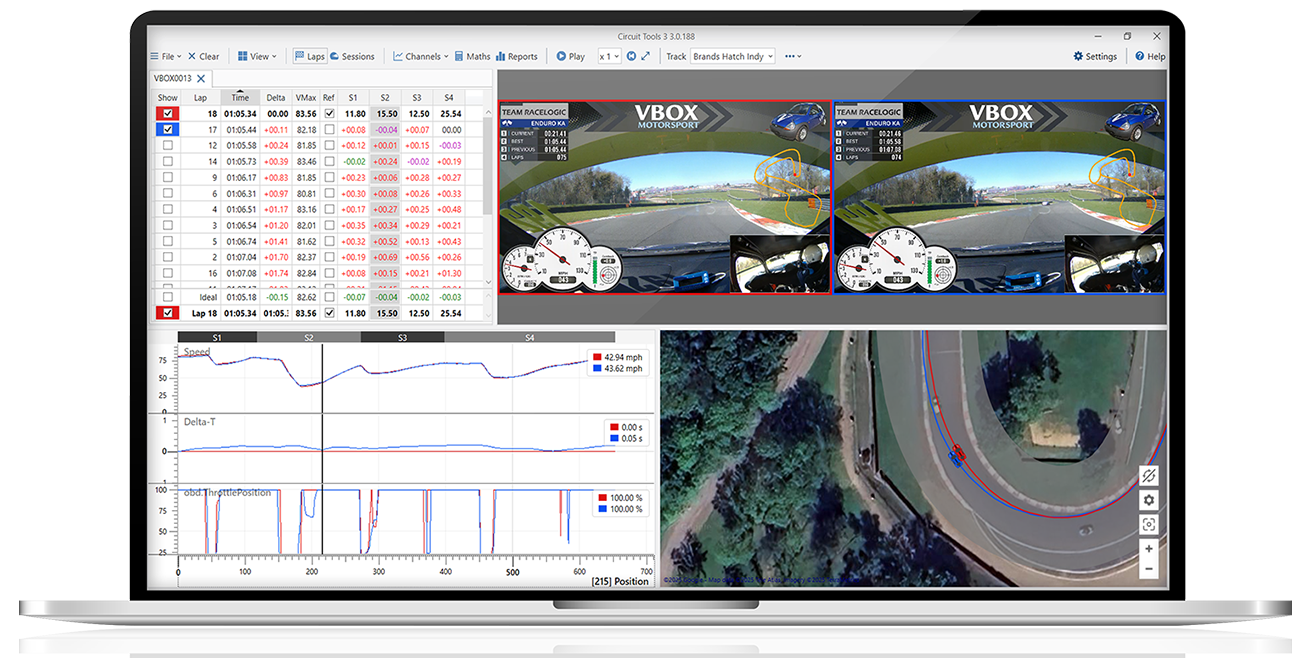
Task: Open map settings gear on satellite view
Action: 1149,501
